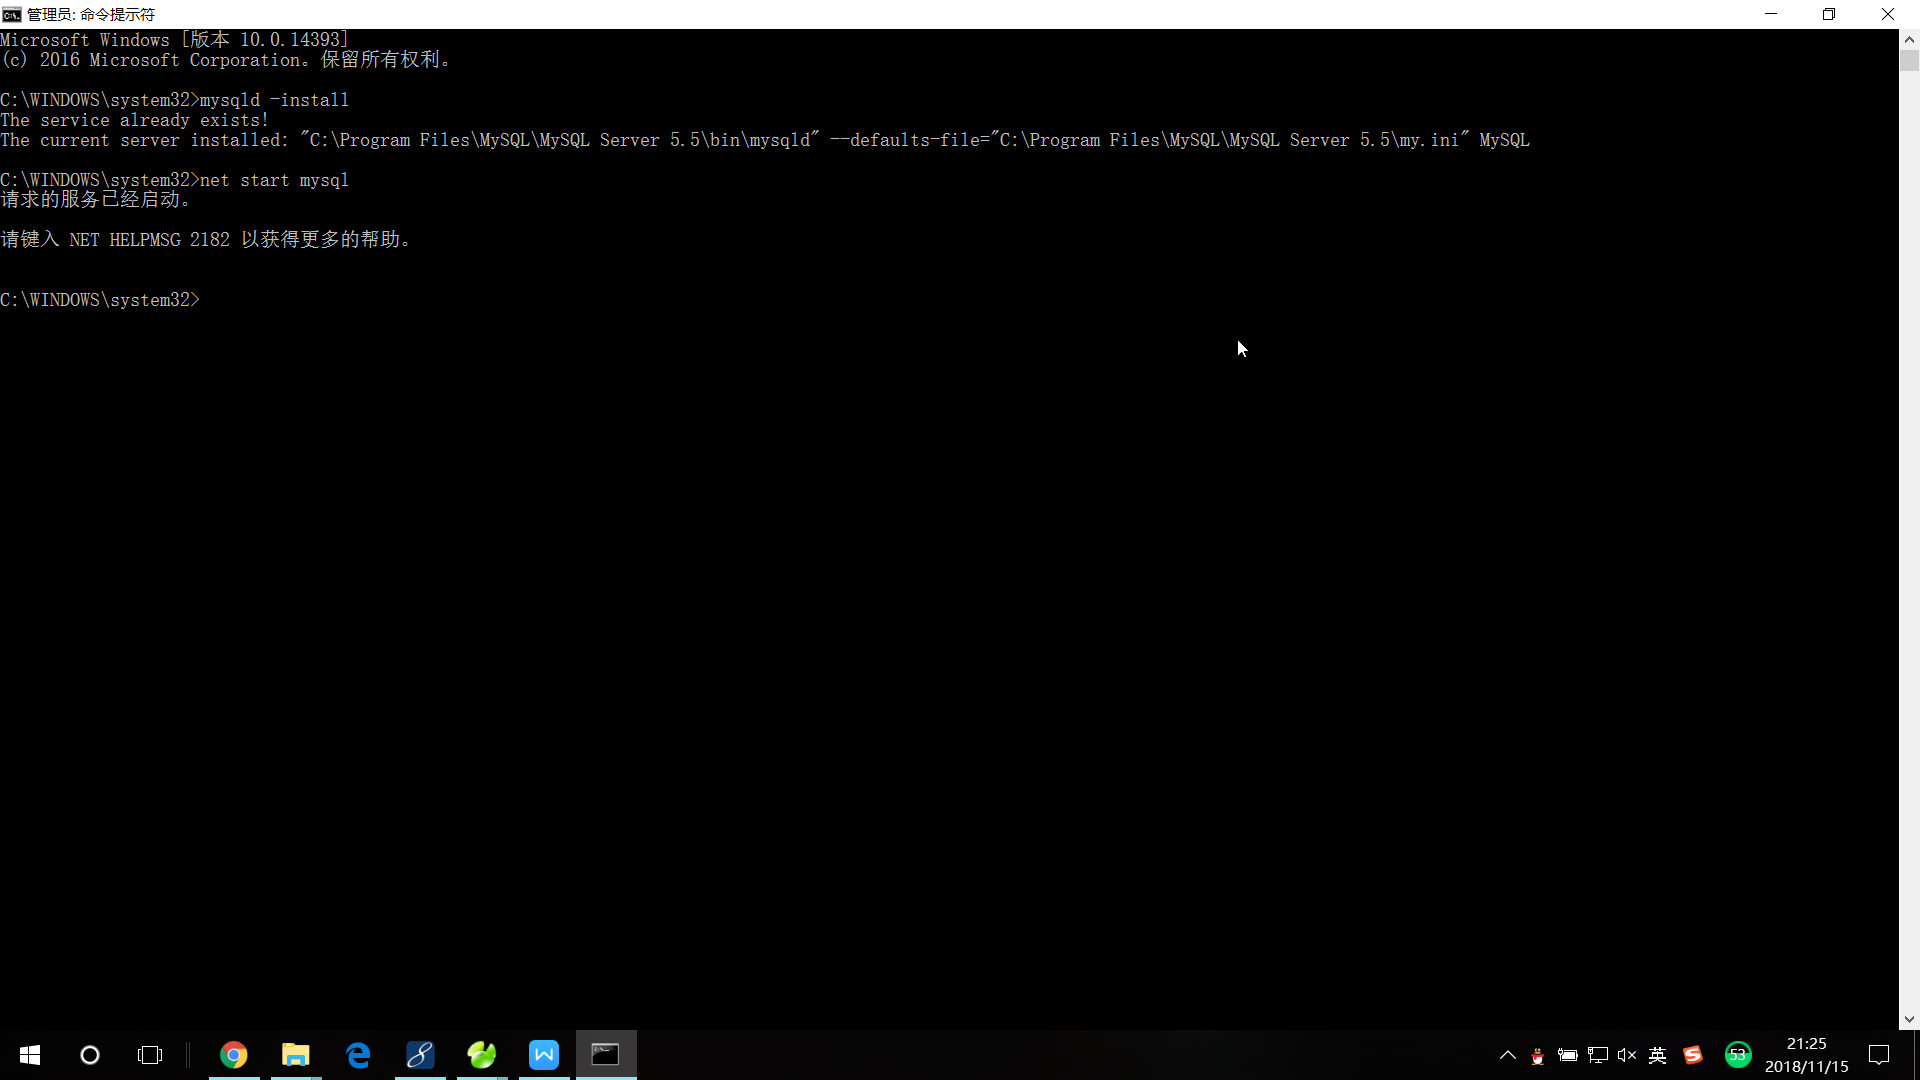The image size is (1920, 1080).
Task: Expand hidden system tray icons
Action: [1508, 1056]
